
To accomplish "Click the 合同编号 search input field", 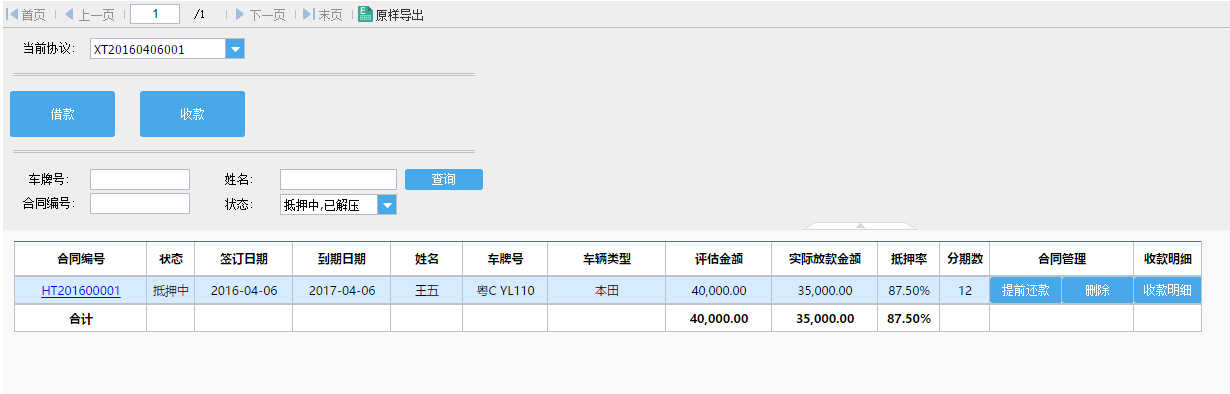I will [140, 203].
